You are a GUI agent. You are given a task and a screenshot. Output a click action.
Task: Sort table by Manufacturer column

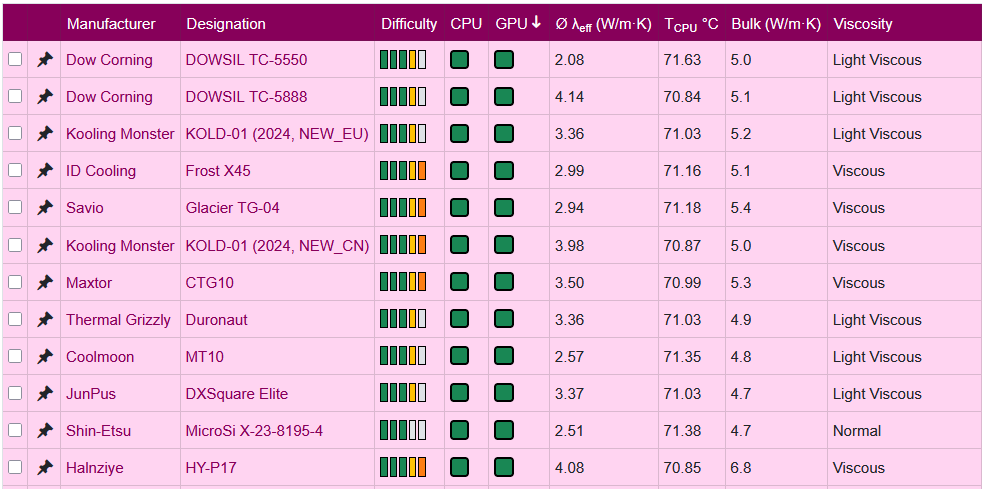111,24
